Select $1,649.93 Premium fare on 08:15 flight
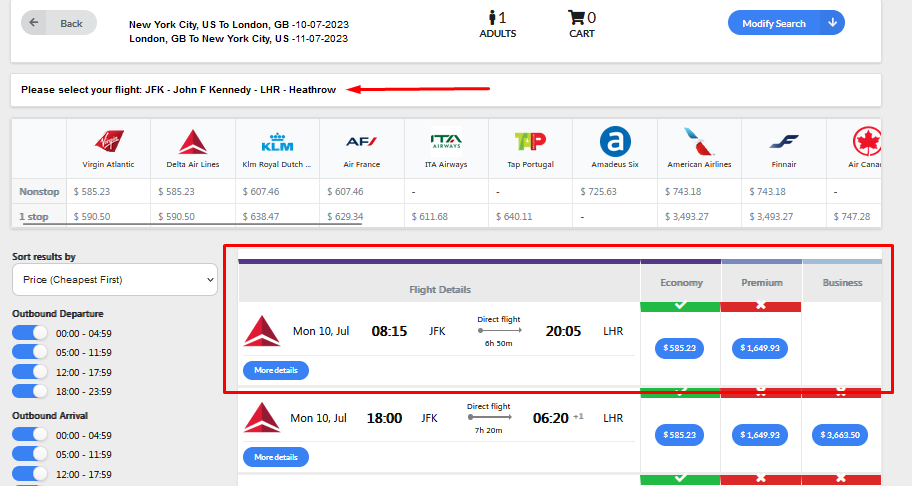 tap(760, 348)
